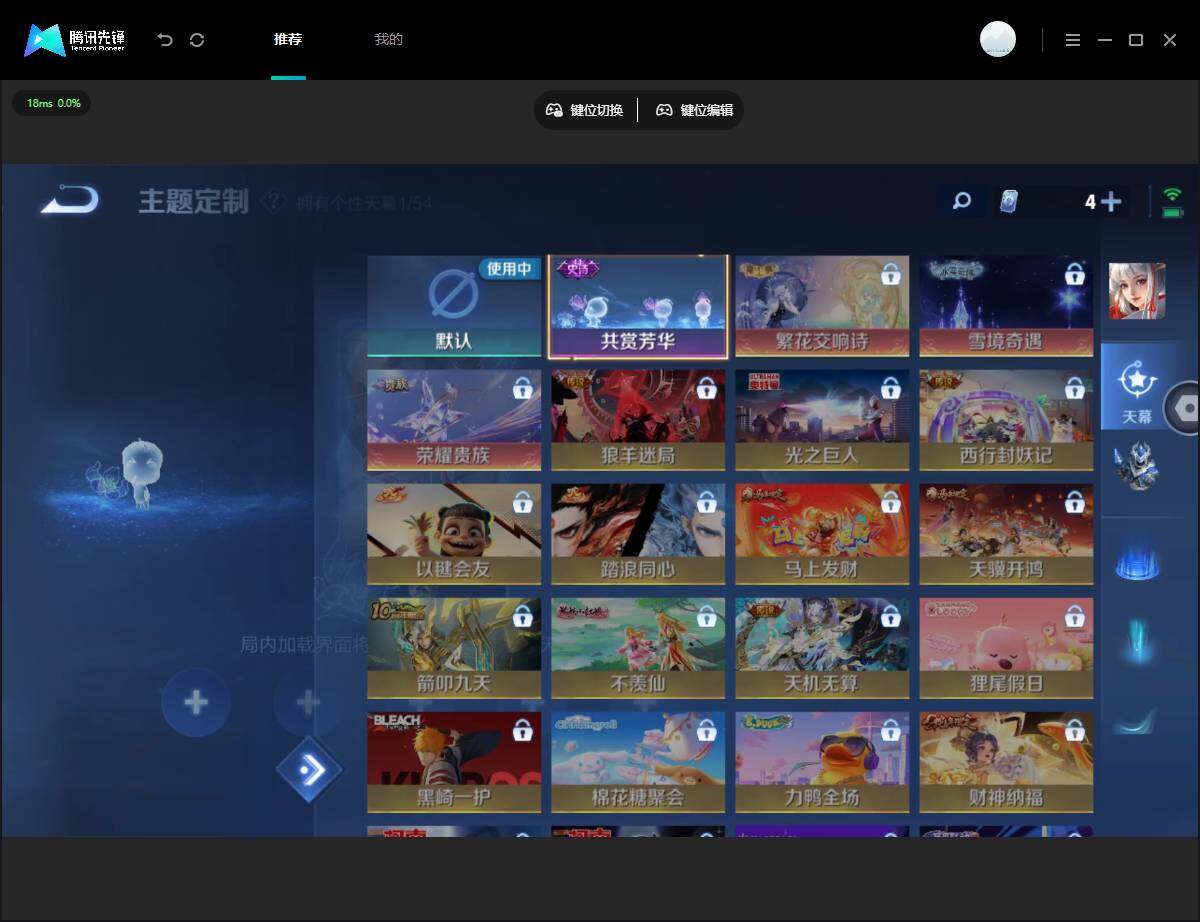1200x922 pixels.
Task: Expand panel with the diamond arrow
Action: coord(309,769)
